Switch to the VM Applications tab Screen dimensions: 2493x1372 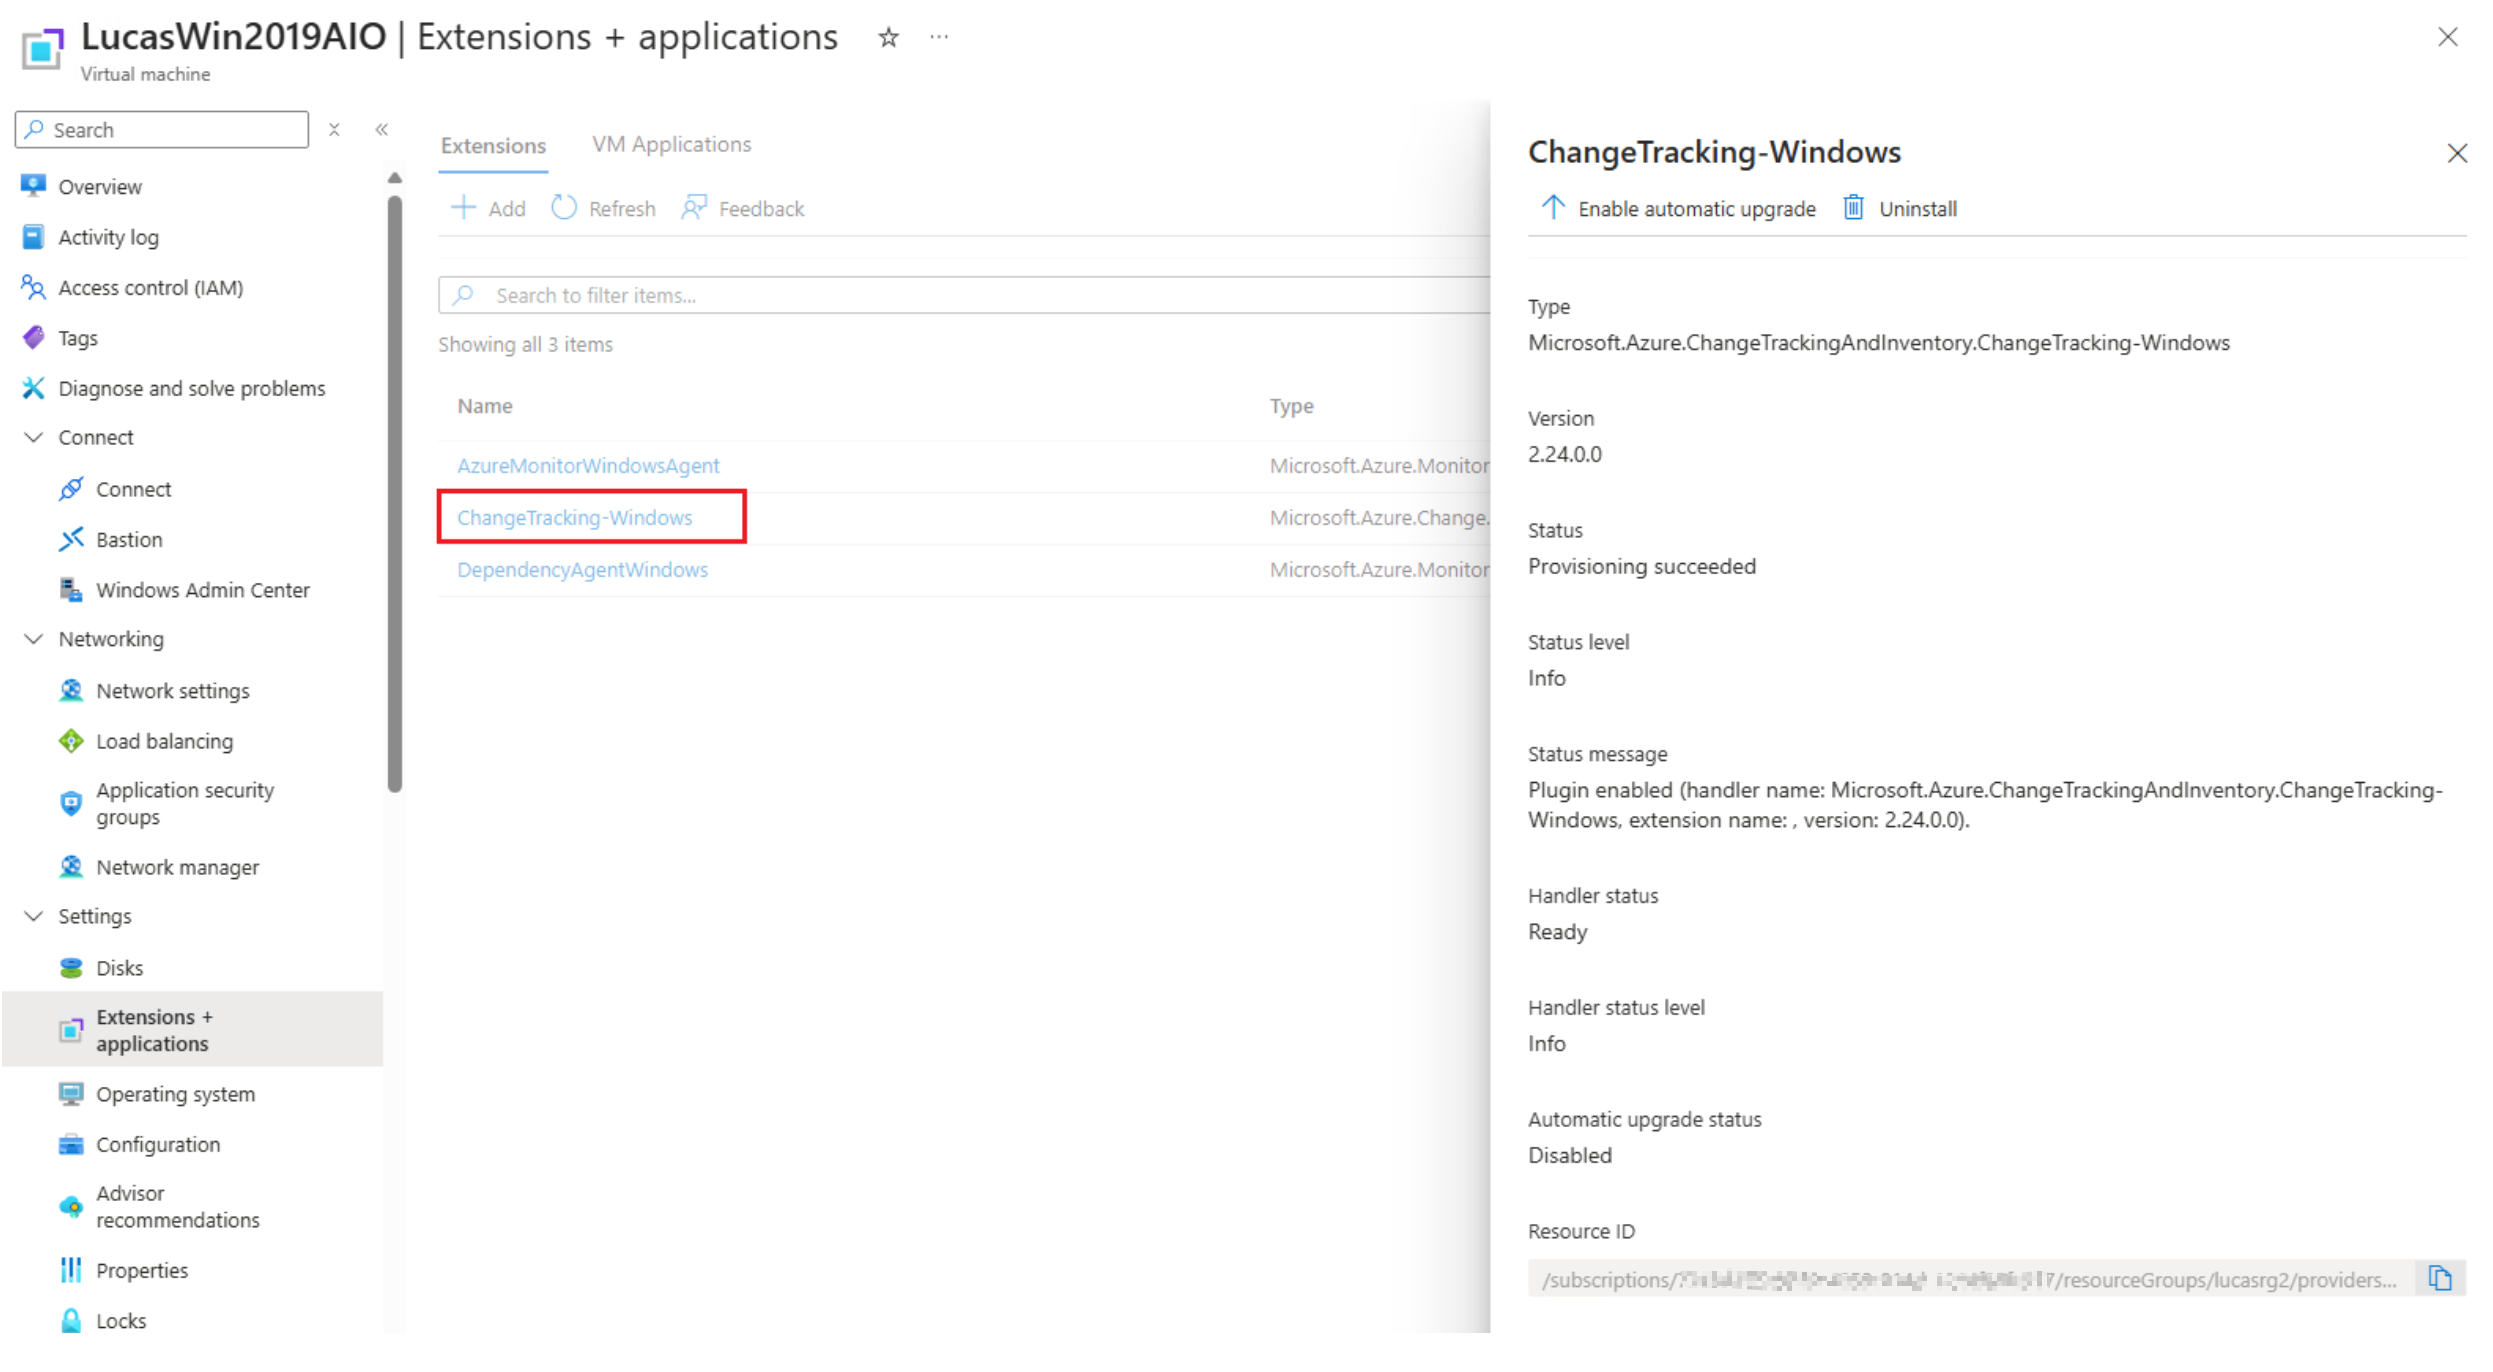tap(671, 144)
